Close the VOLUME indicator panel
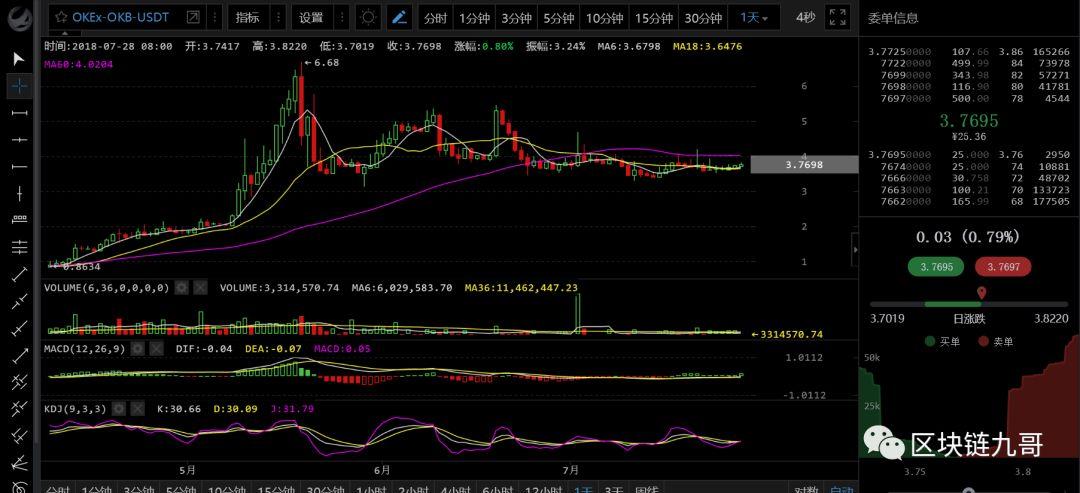This screenshot has height=493, width=1080. click(x=200, y=288)
